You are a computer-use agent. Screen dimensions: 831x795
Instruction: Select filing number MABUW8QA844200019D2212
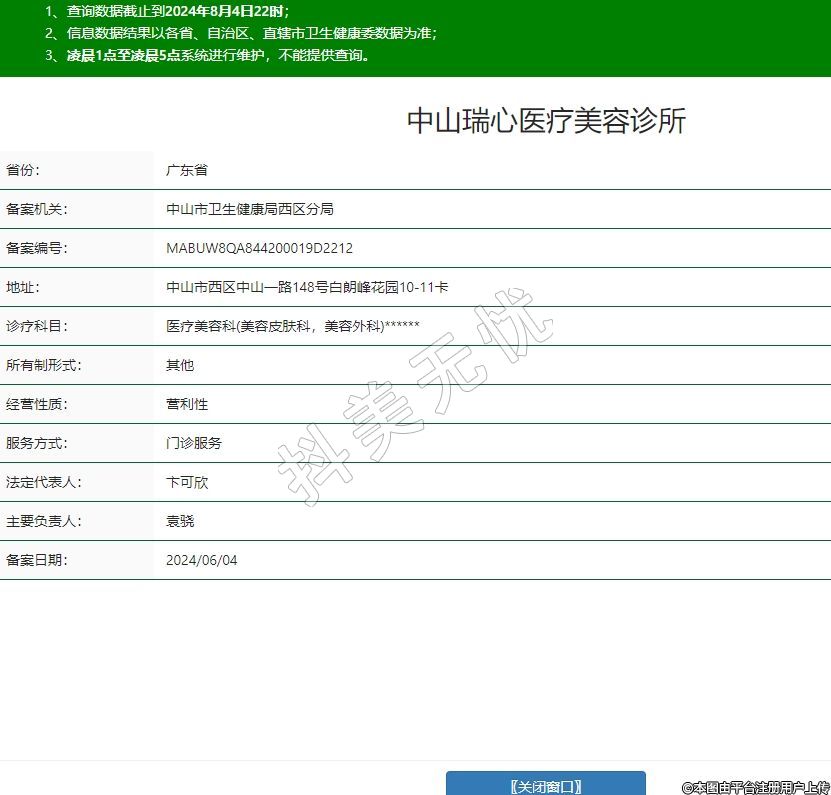pyautogui.click(x=259, y=248)
